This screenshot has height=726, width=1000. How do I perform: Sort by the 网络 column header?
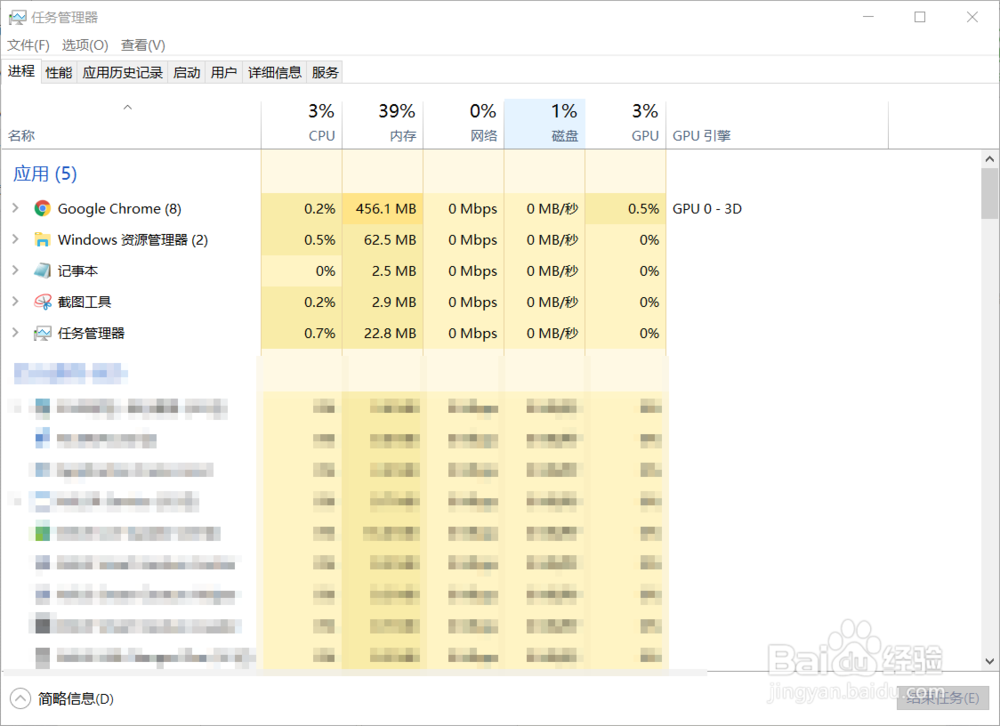[464, 123]
